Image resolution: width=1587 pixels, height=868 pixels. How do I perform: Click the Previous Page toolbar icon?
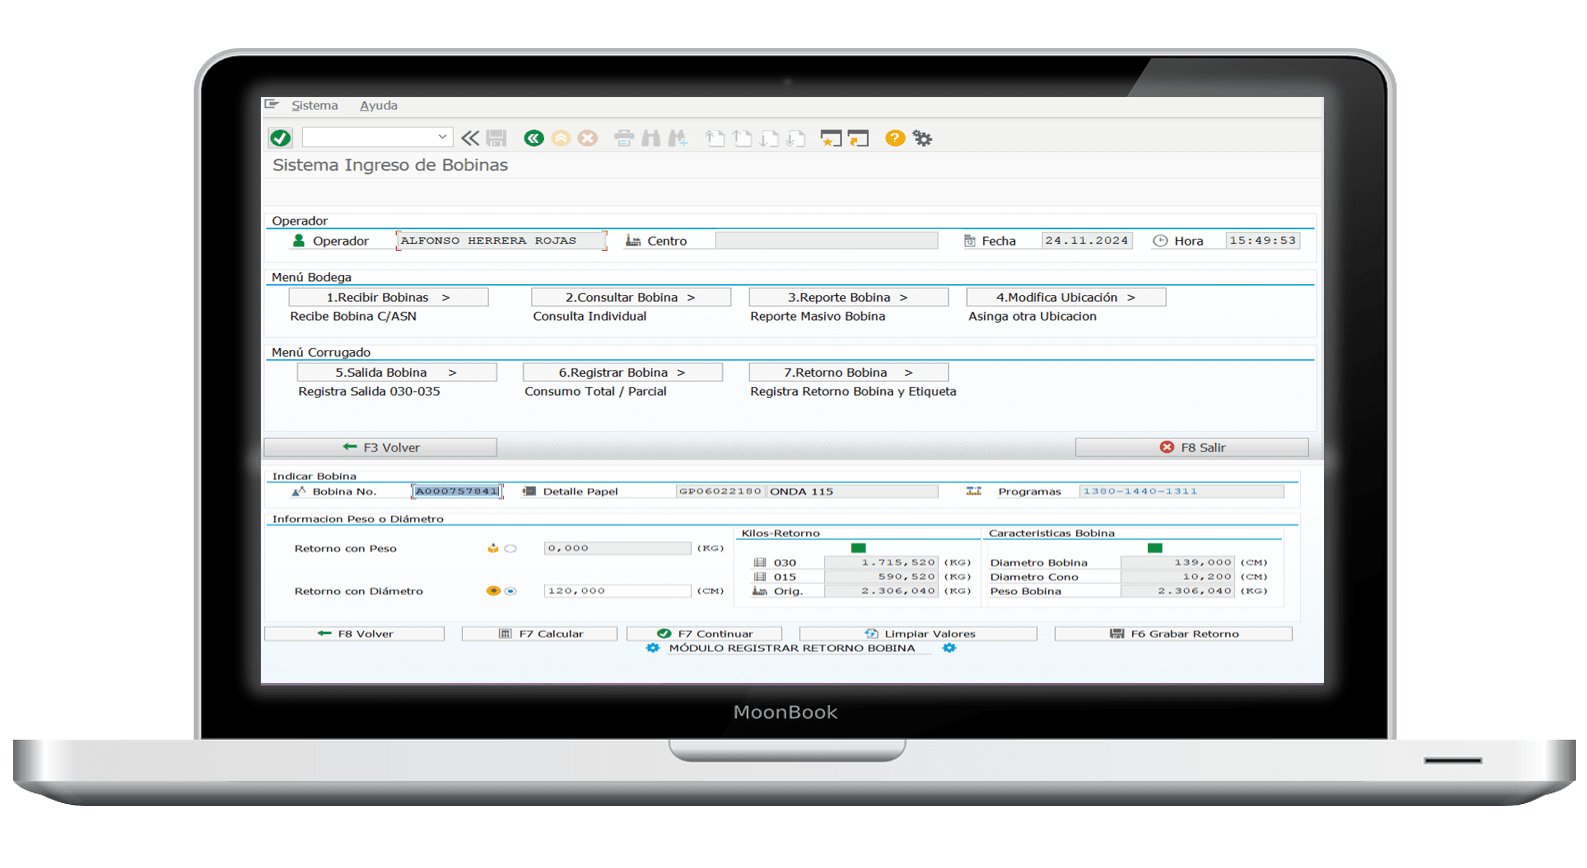(x=742, y=138)
